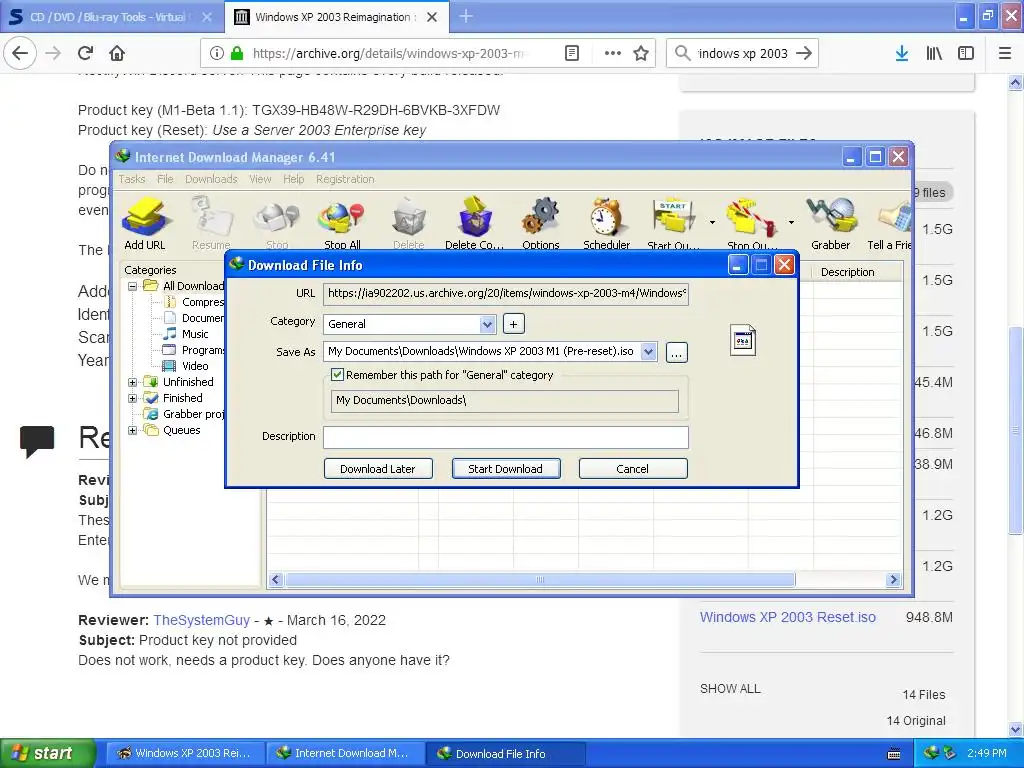Click the plus button to add category

click(x=513, y=324)
